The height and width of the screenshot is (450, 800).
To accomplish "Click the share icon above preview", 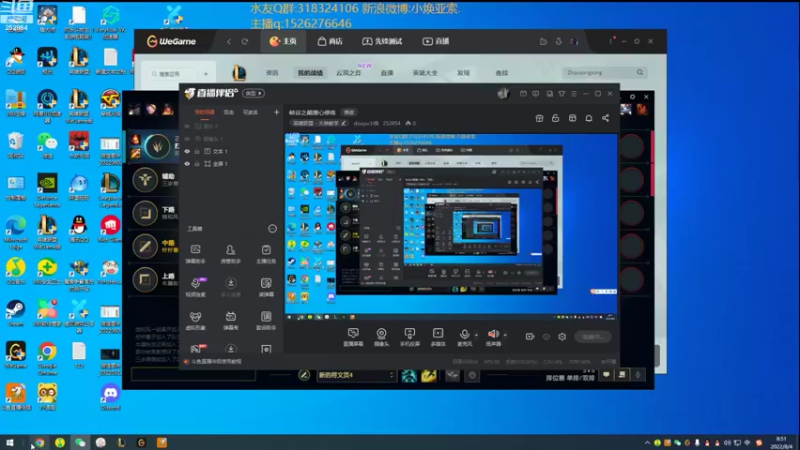I will point(606,118).
